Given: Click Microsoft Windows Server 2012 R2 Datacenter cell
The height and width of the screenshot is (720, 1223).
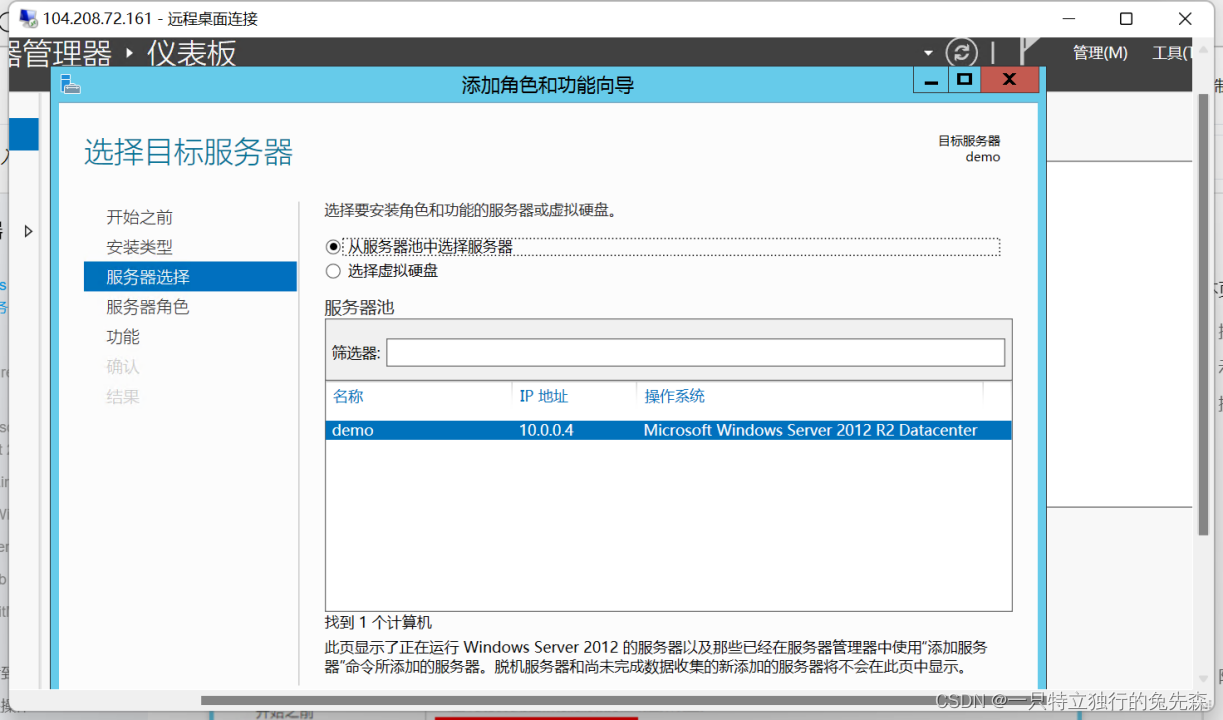Looking at the screenshot, I should pyautogui.click(x=810, y=430).
